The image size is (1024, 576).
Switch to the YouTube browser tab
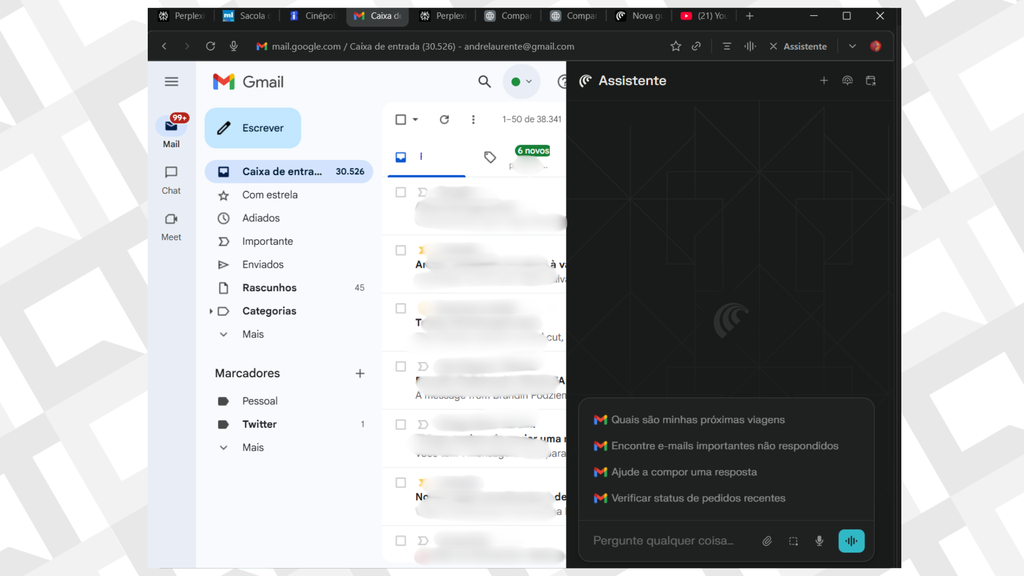(703, 16)
